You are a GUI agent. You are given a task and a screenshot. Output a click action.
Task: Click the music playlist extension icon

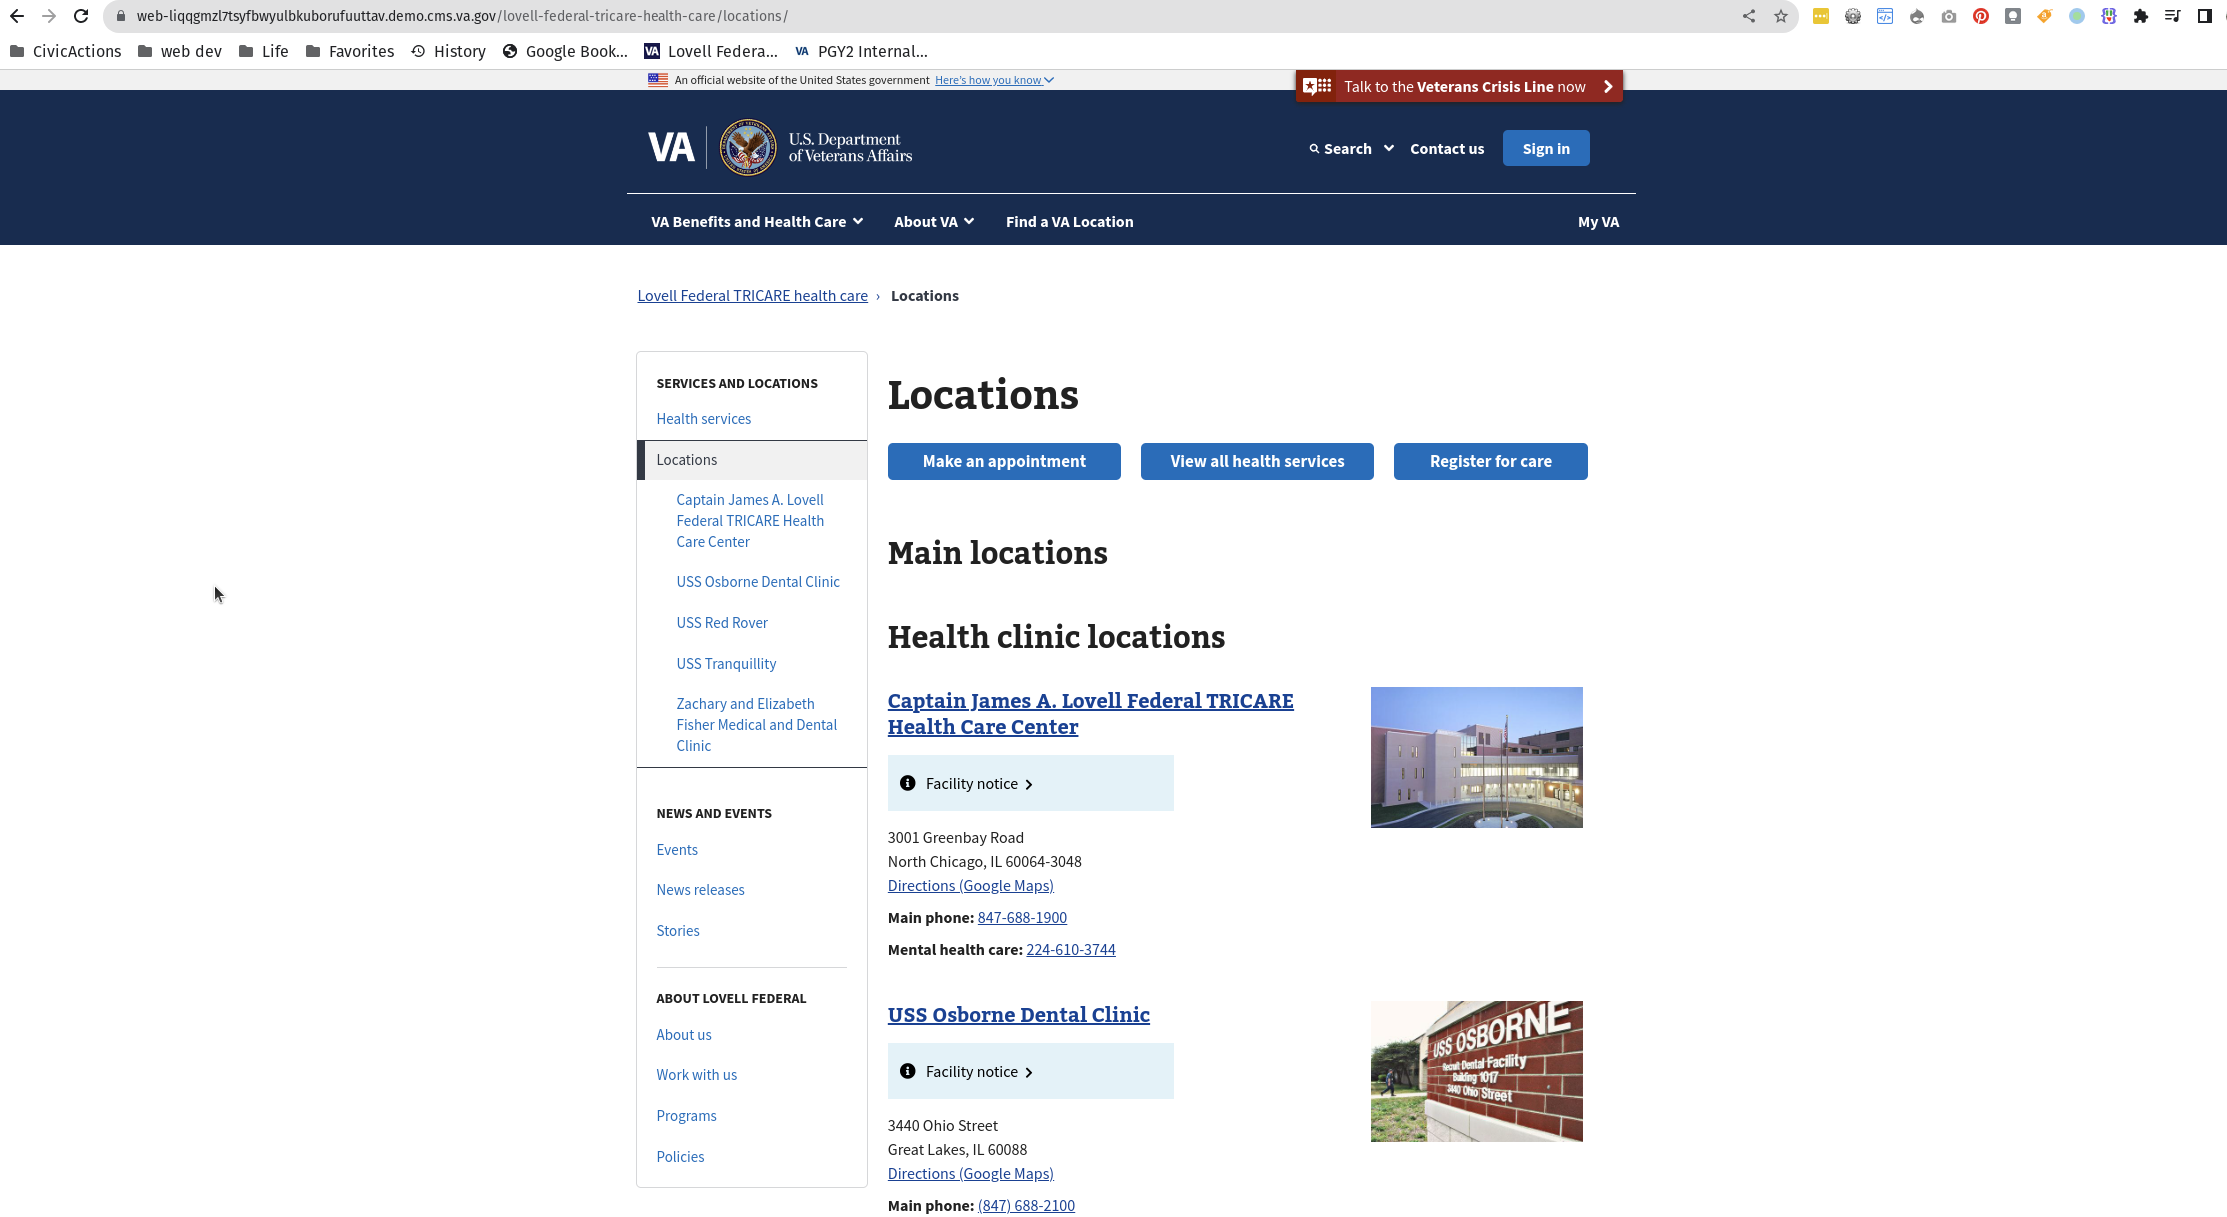pyautogui.click(x=2172, y=16)
